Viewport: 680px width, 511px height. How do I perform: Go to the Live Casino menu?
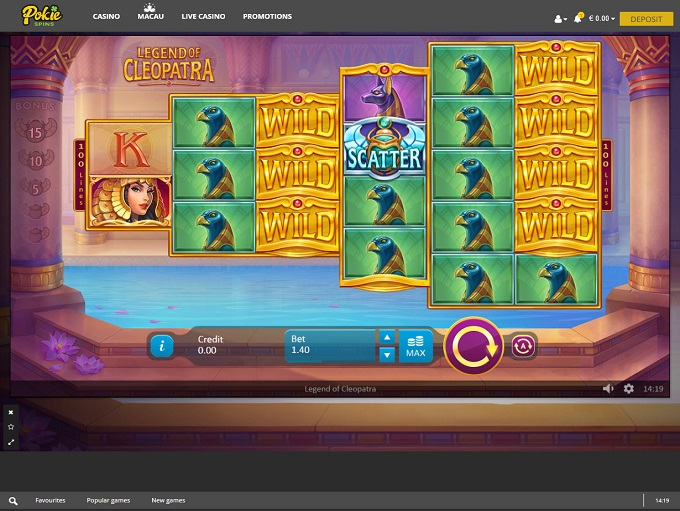pos(203,17)
